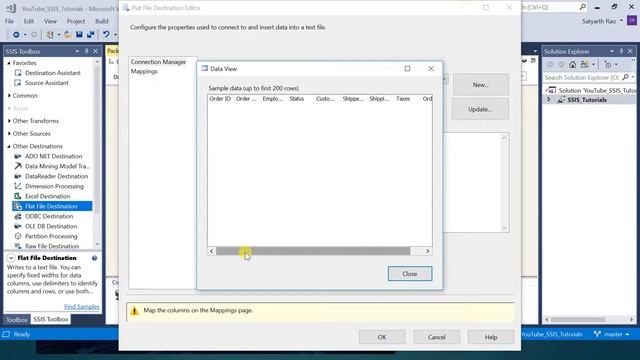Image resolution: width=640 pixels, height=360 pixels.
Task: Select the Connection Manager page
Action: 158,62
